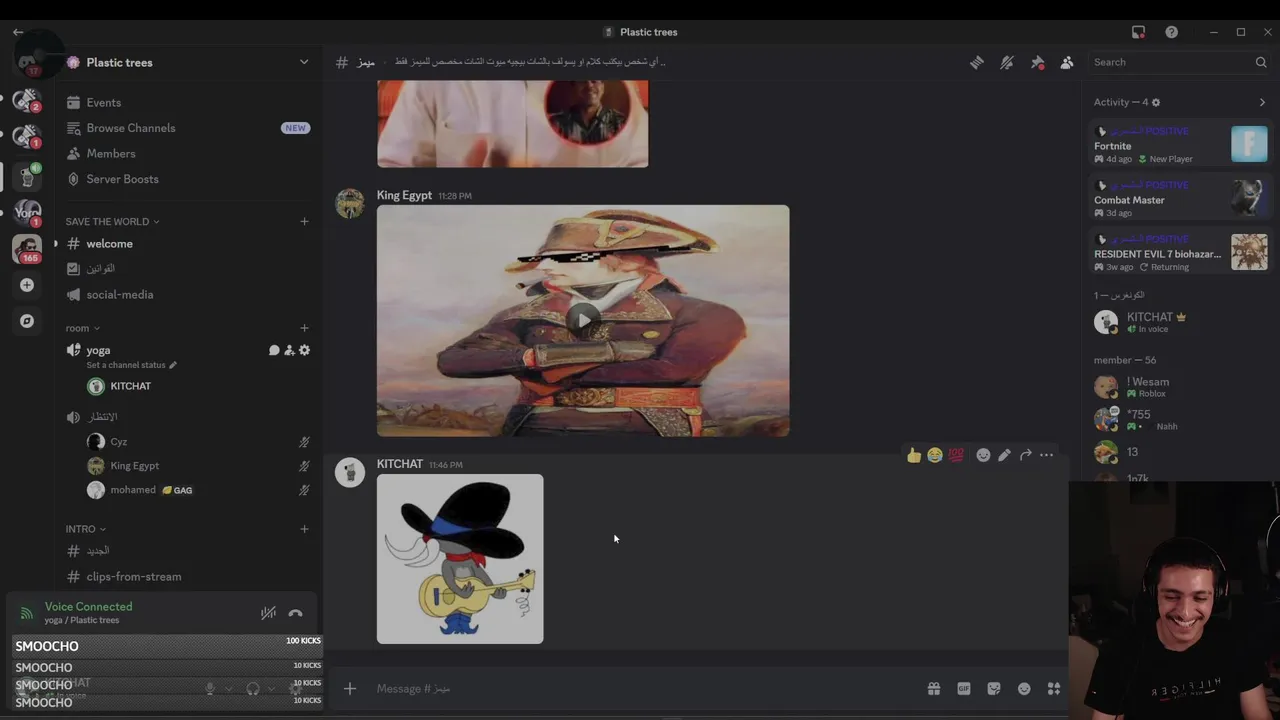Open the Combat Master activity card
Image resolution: width=1280 pixels, height=720 pixels.
click(1180, 199)
